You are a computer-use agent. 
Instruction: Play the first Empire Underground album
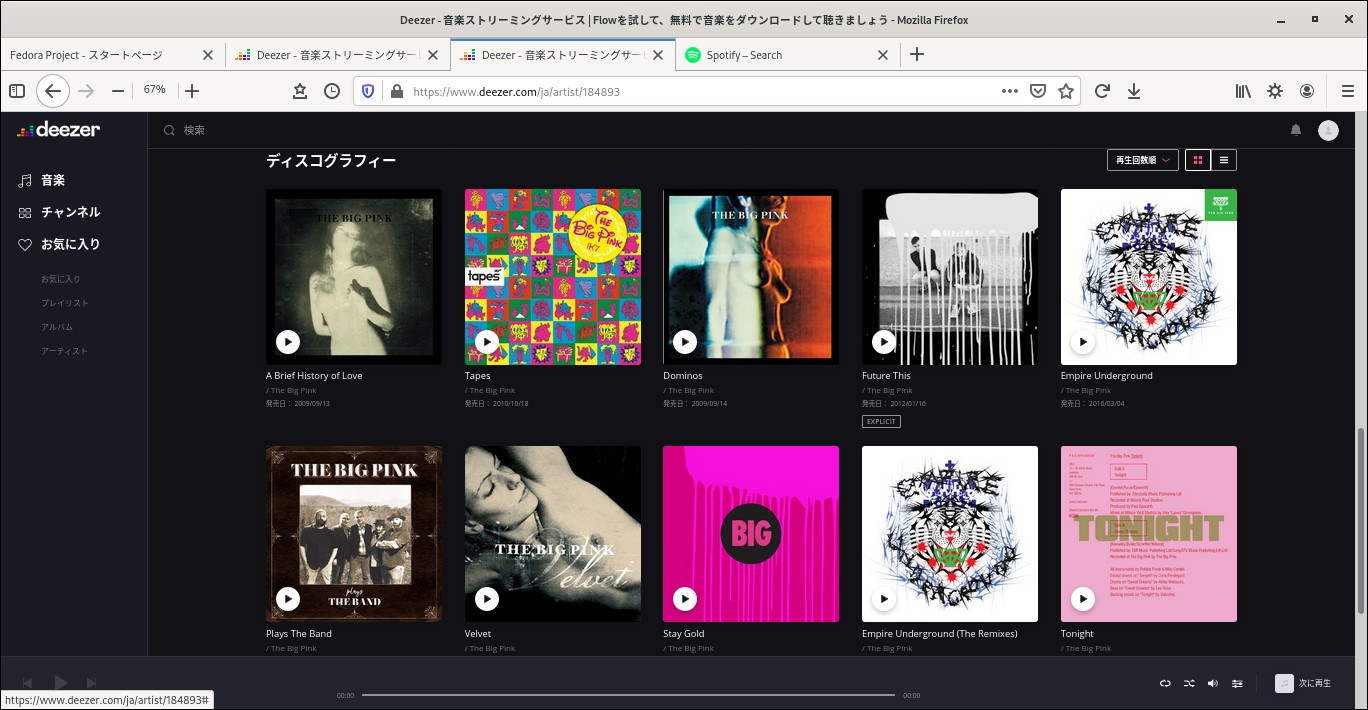[x=1083, y=342]
